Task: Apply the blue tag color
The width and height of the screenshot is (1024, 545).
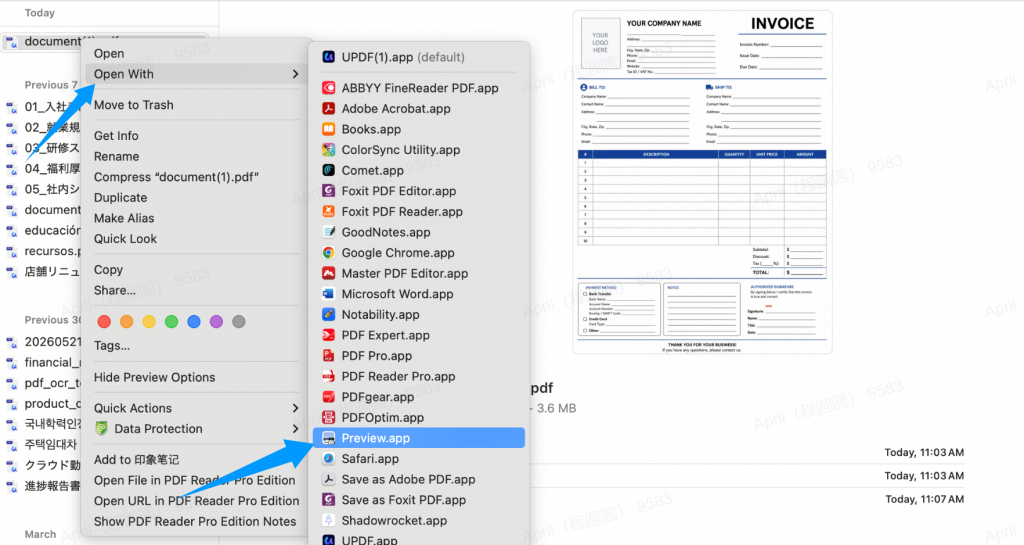Action: [194, 321]
